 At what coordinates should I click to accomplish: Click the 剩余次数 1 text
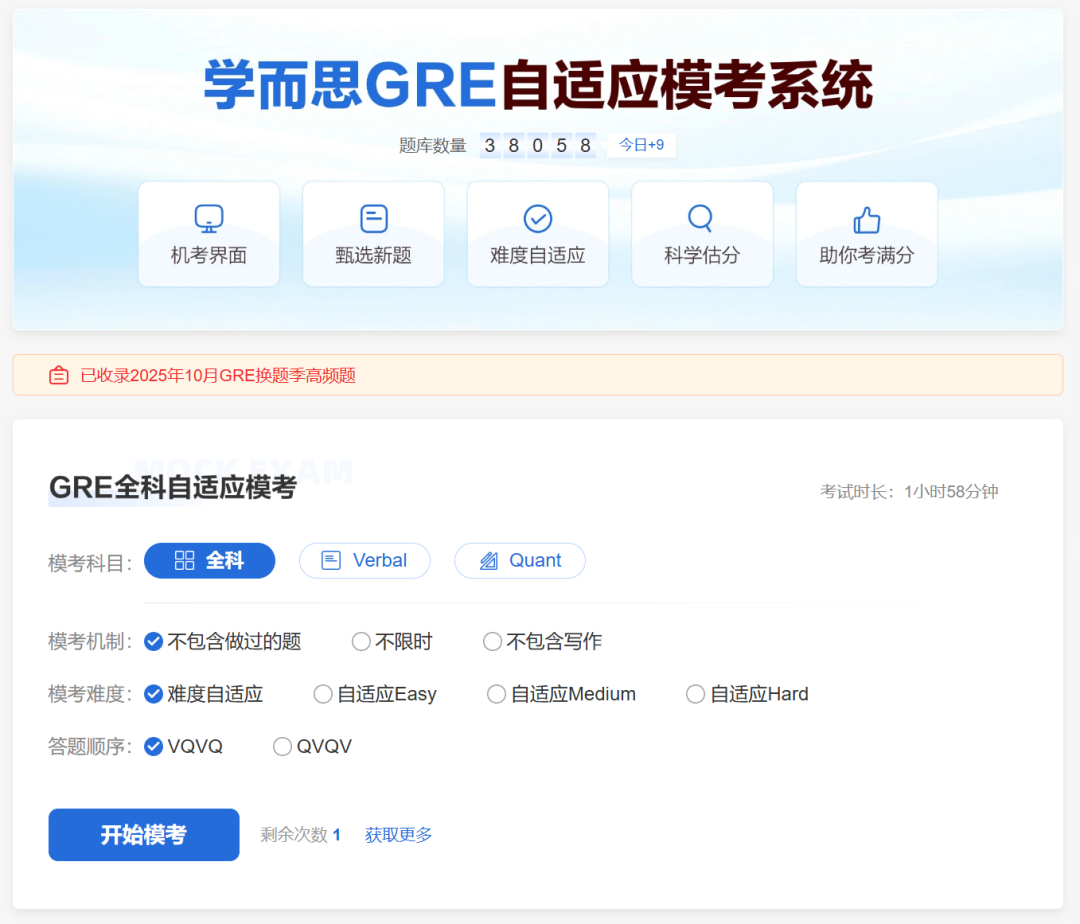(300, 835)
